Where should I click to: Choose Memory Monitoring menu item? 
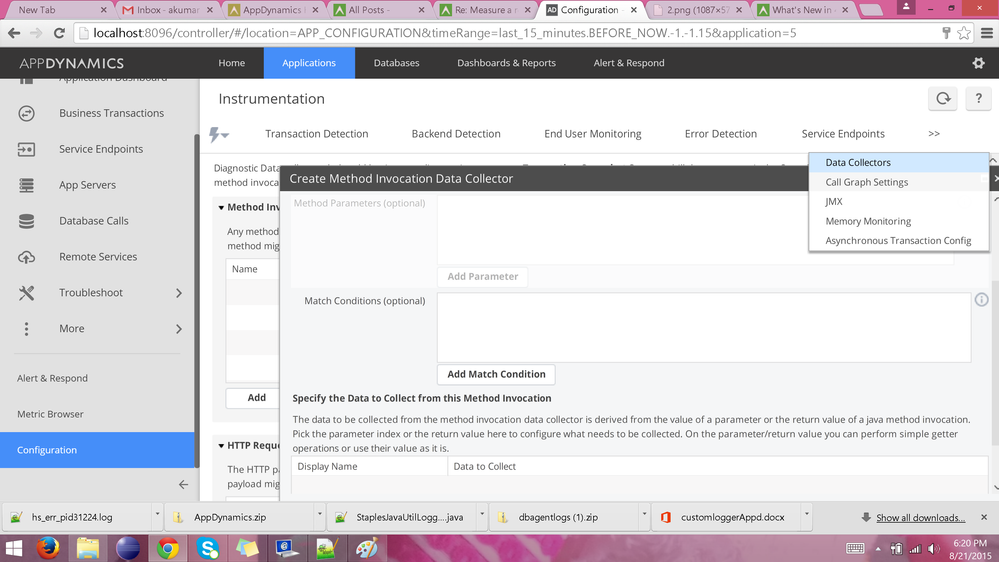click(x=898, y=221)
